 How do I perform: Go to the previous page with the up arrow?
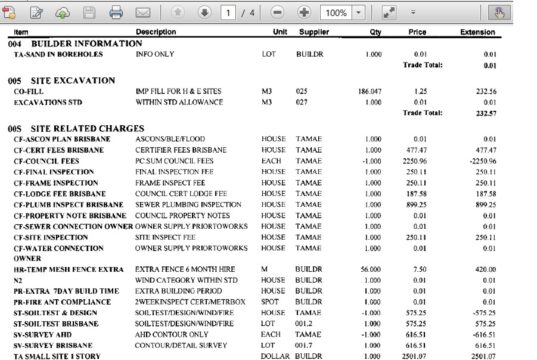coord(177,13)
